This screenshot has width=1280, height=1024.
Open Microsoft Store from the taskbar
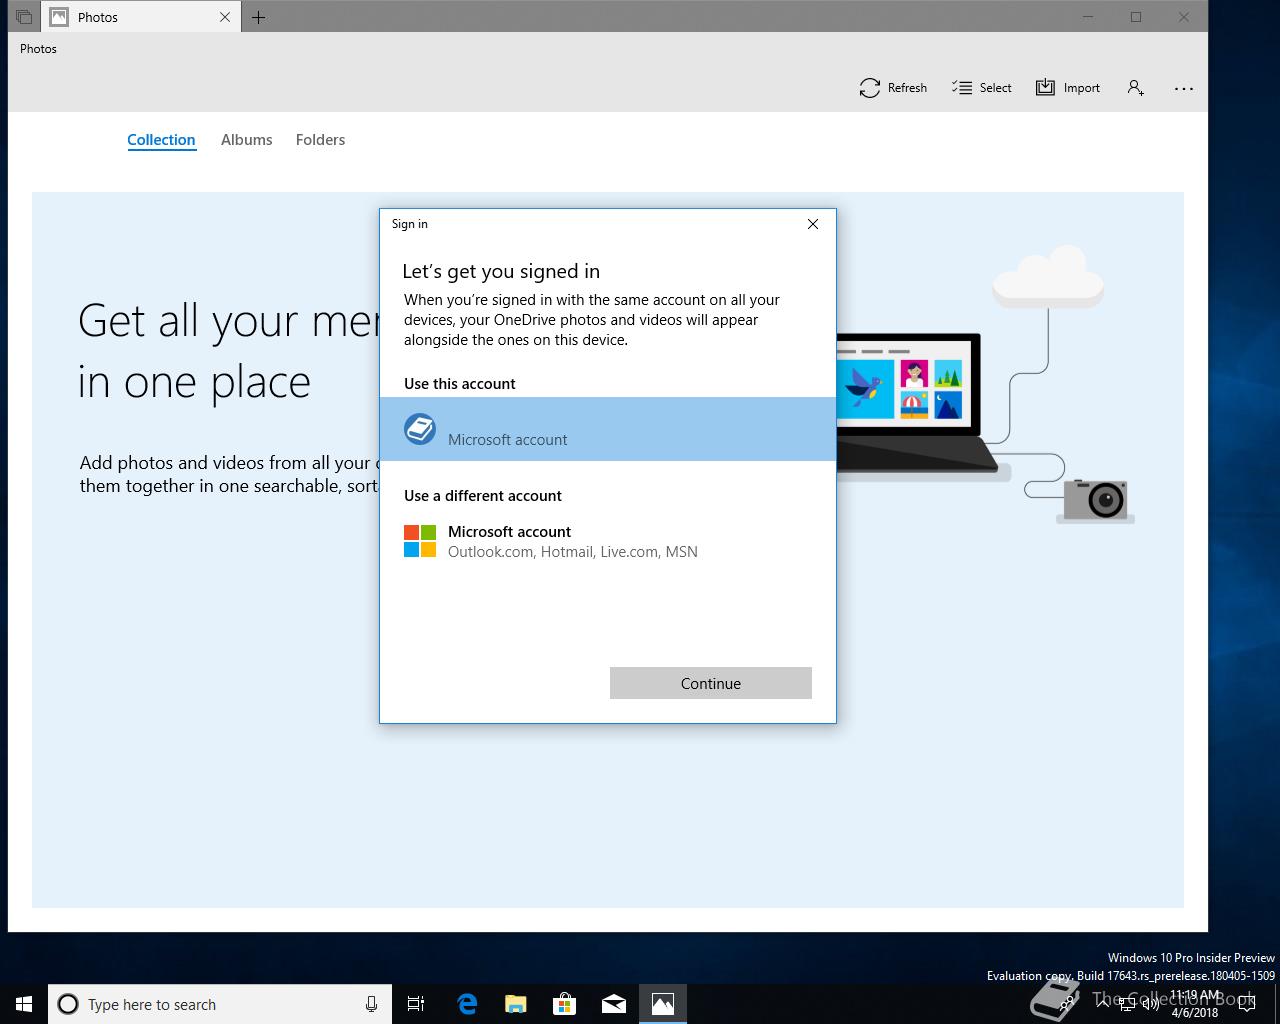(x=565, y=1004)
